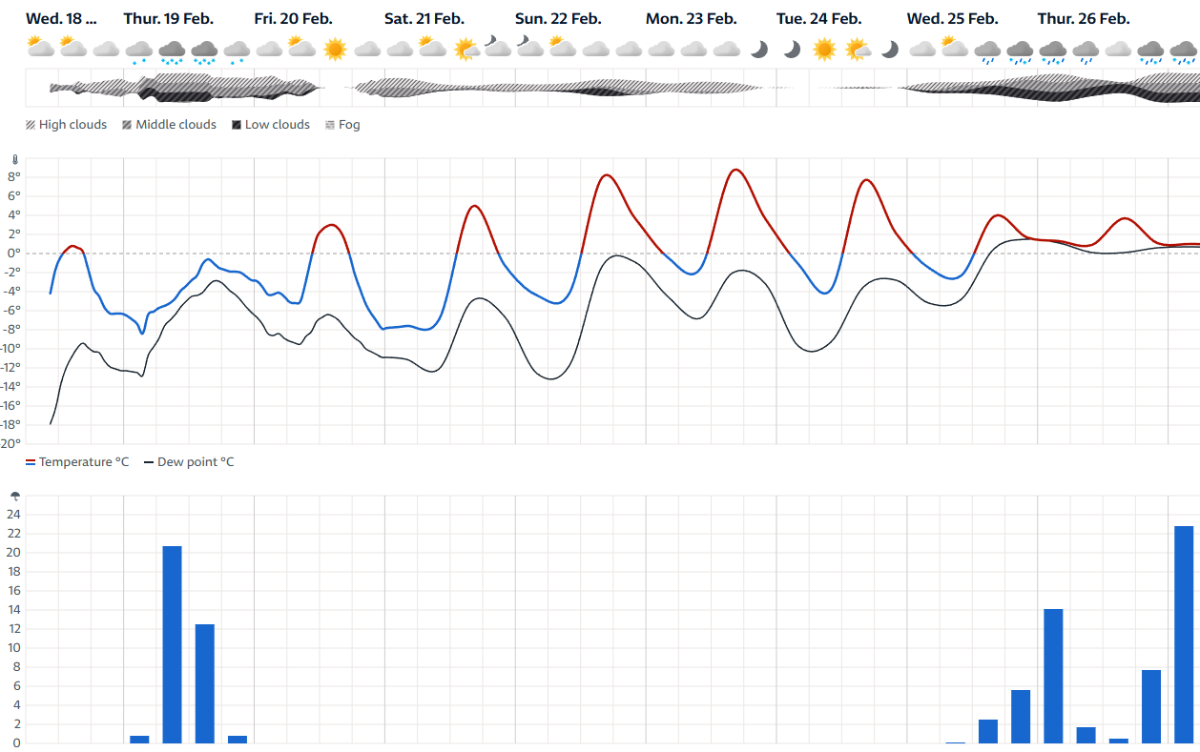Toggle the High clouds legend item
The image size is (1200, 752).
66,125
